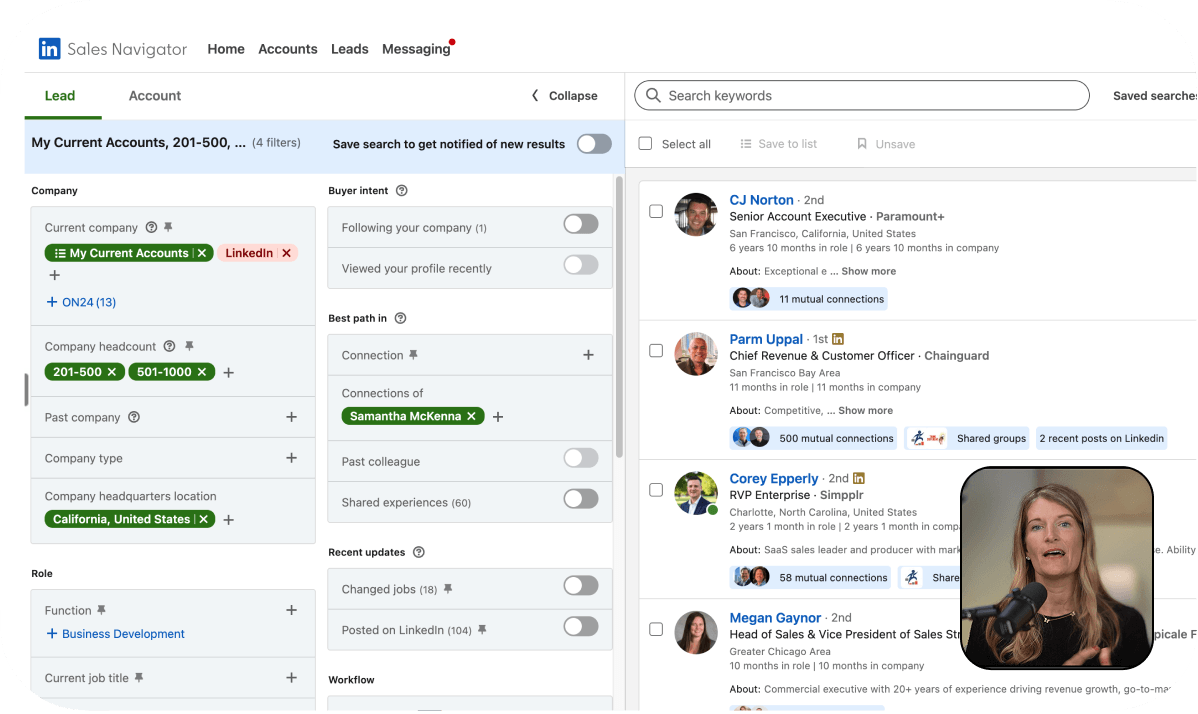Click the Buyer intent help icon

(402, 190)
